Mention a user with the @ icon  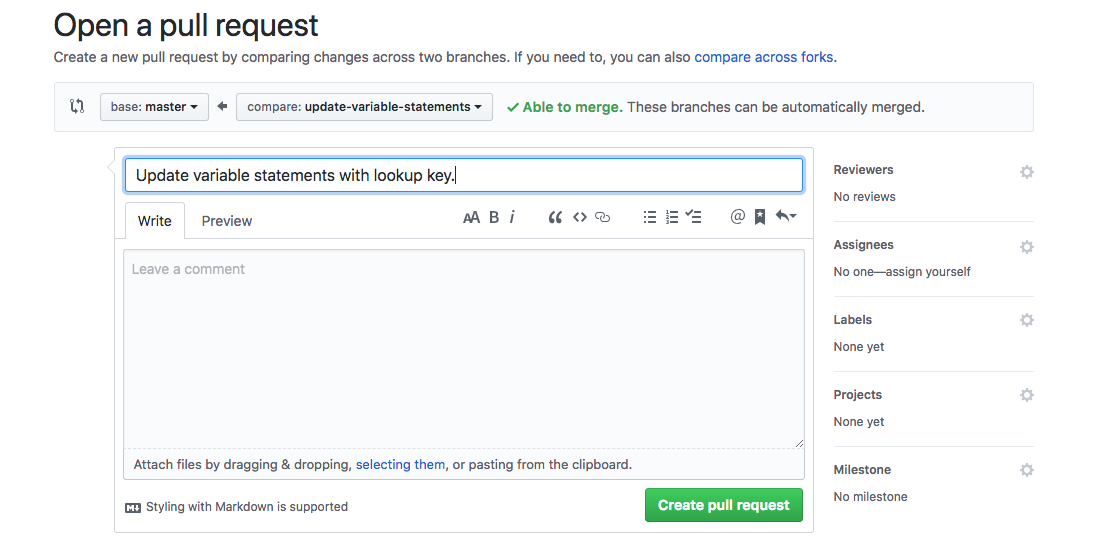click(x=738, y=217)
